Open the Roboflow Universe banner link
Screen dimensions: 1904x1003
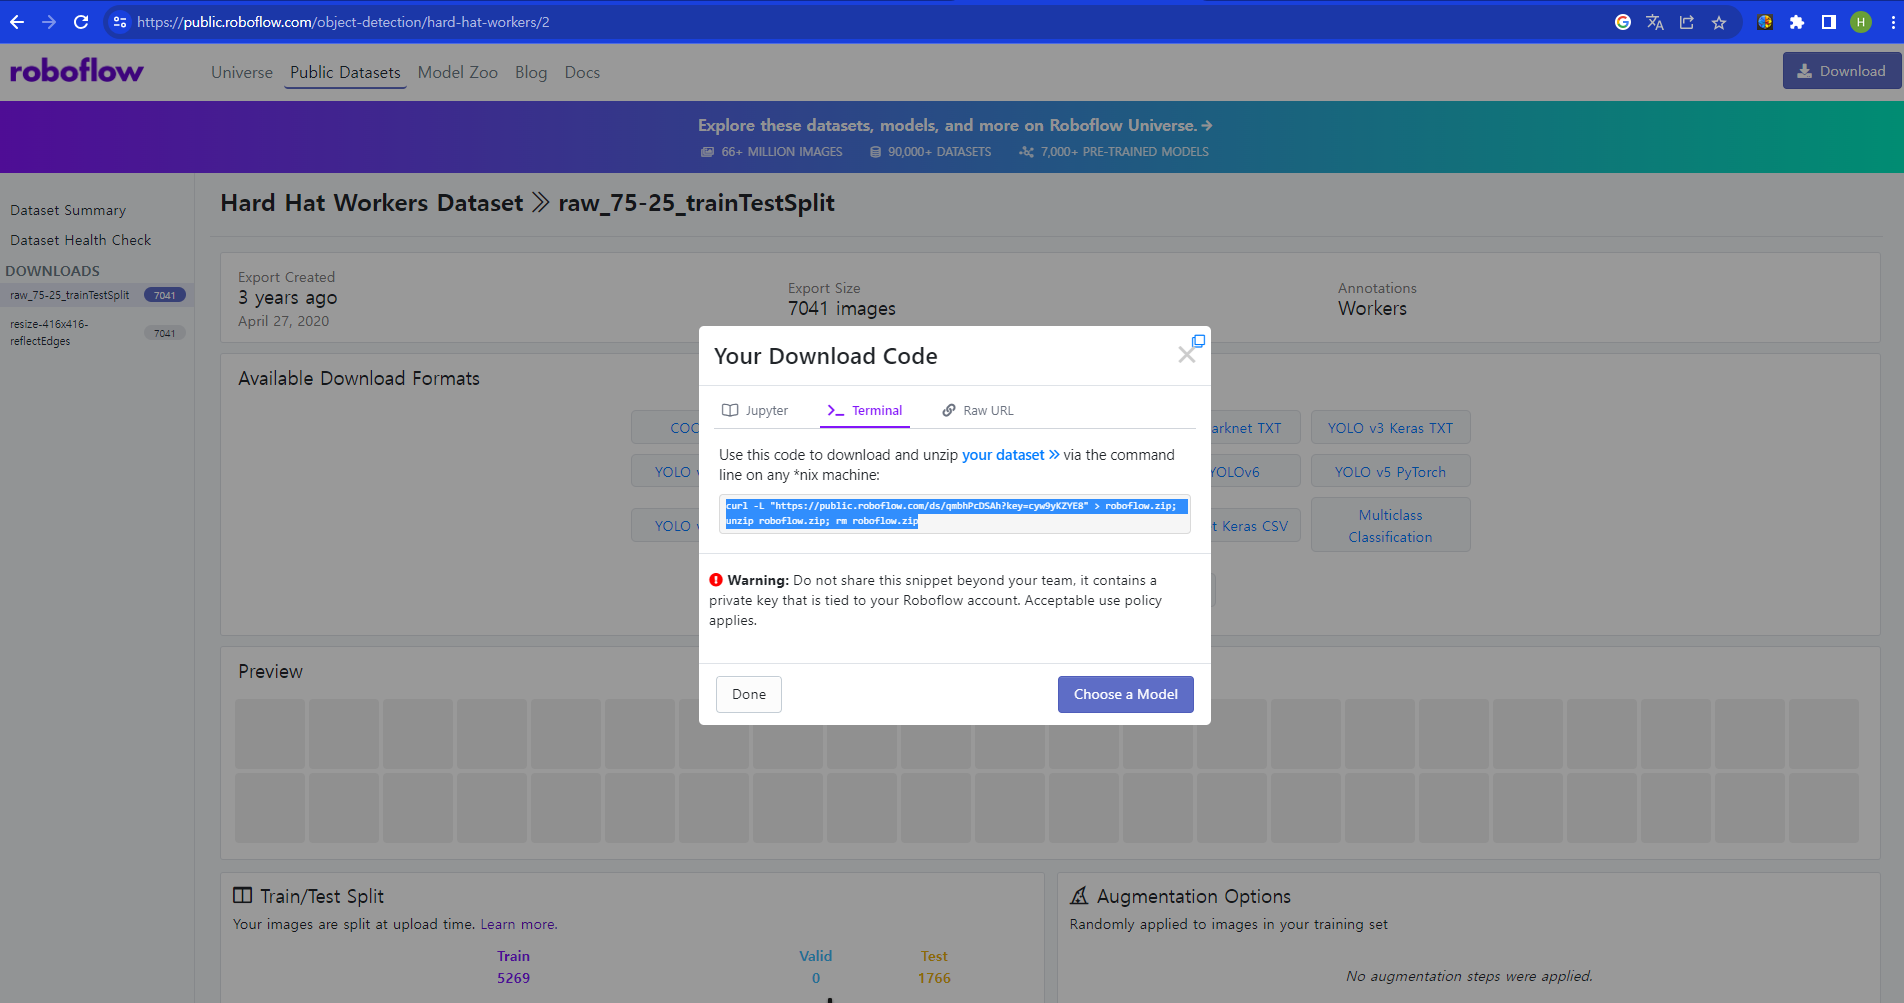coord(955,125)
